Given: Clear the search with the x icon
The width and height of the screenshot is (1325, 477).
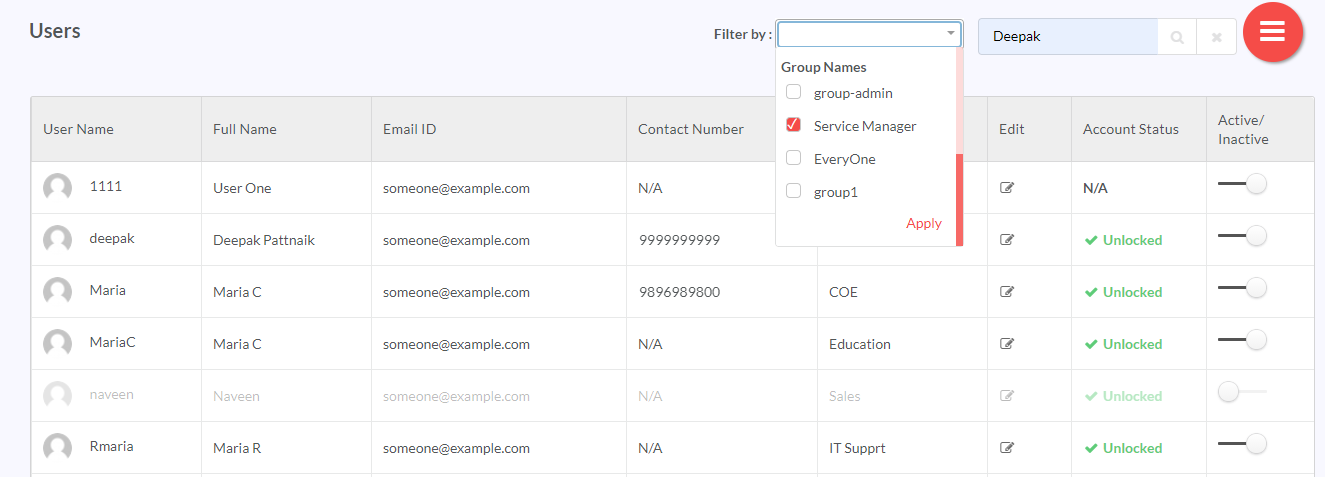Looking at the screenshot, I should tap(1216, 37).
